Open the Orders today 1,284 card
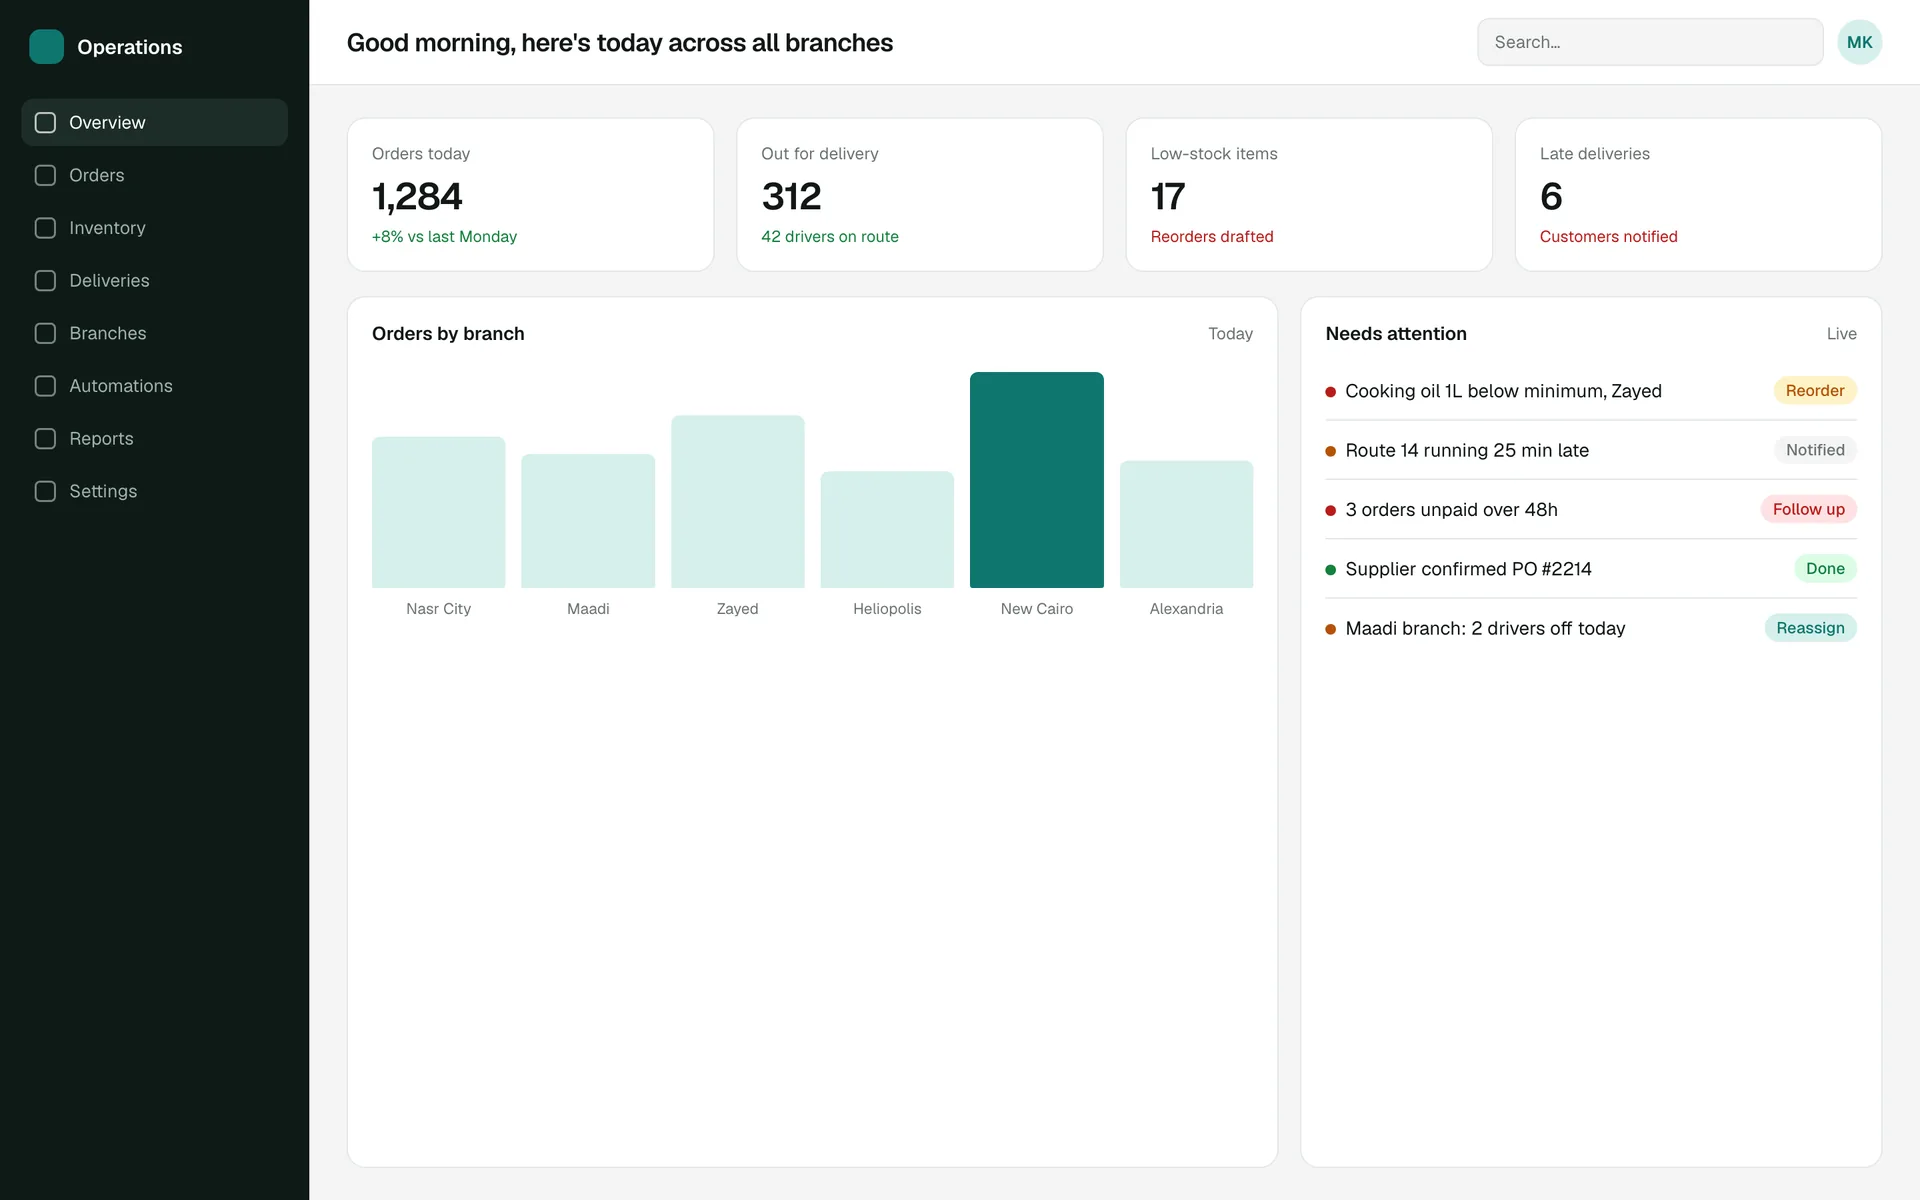 [x=530, y=195]
